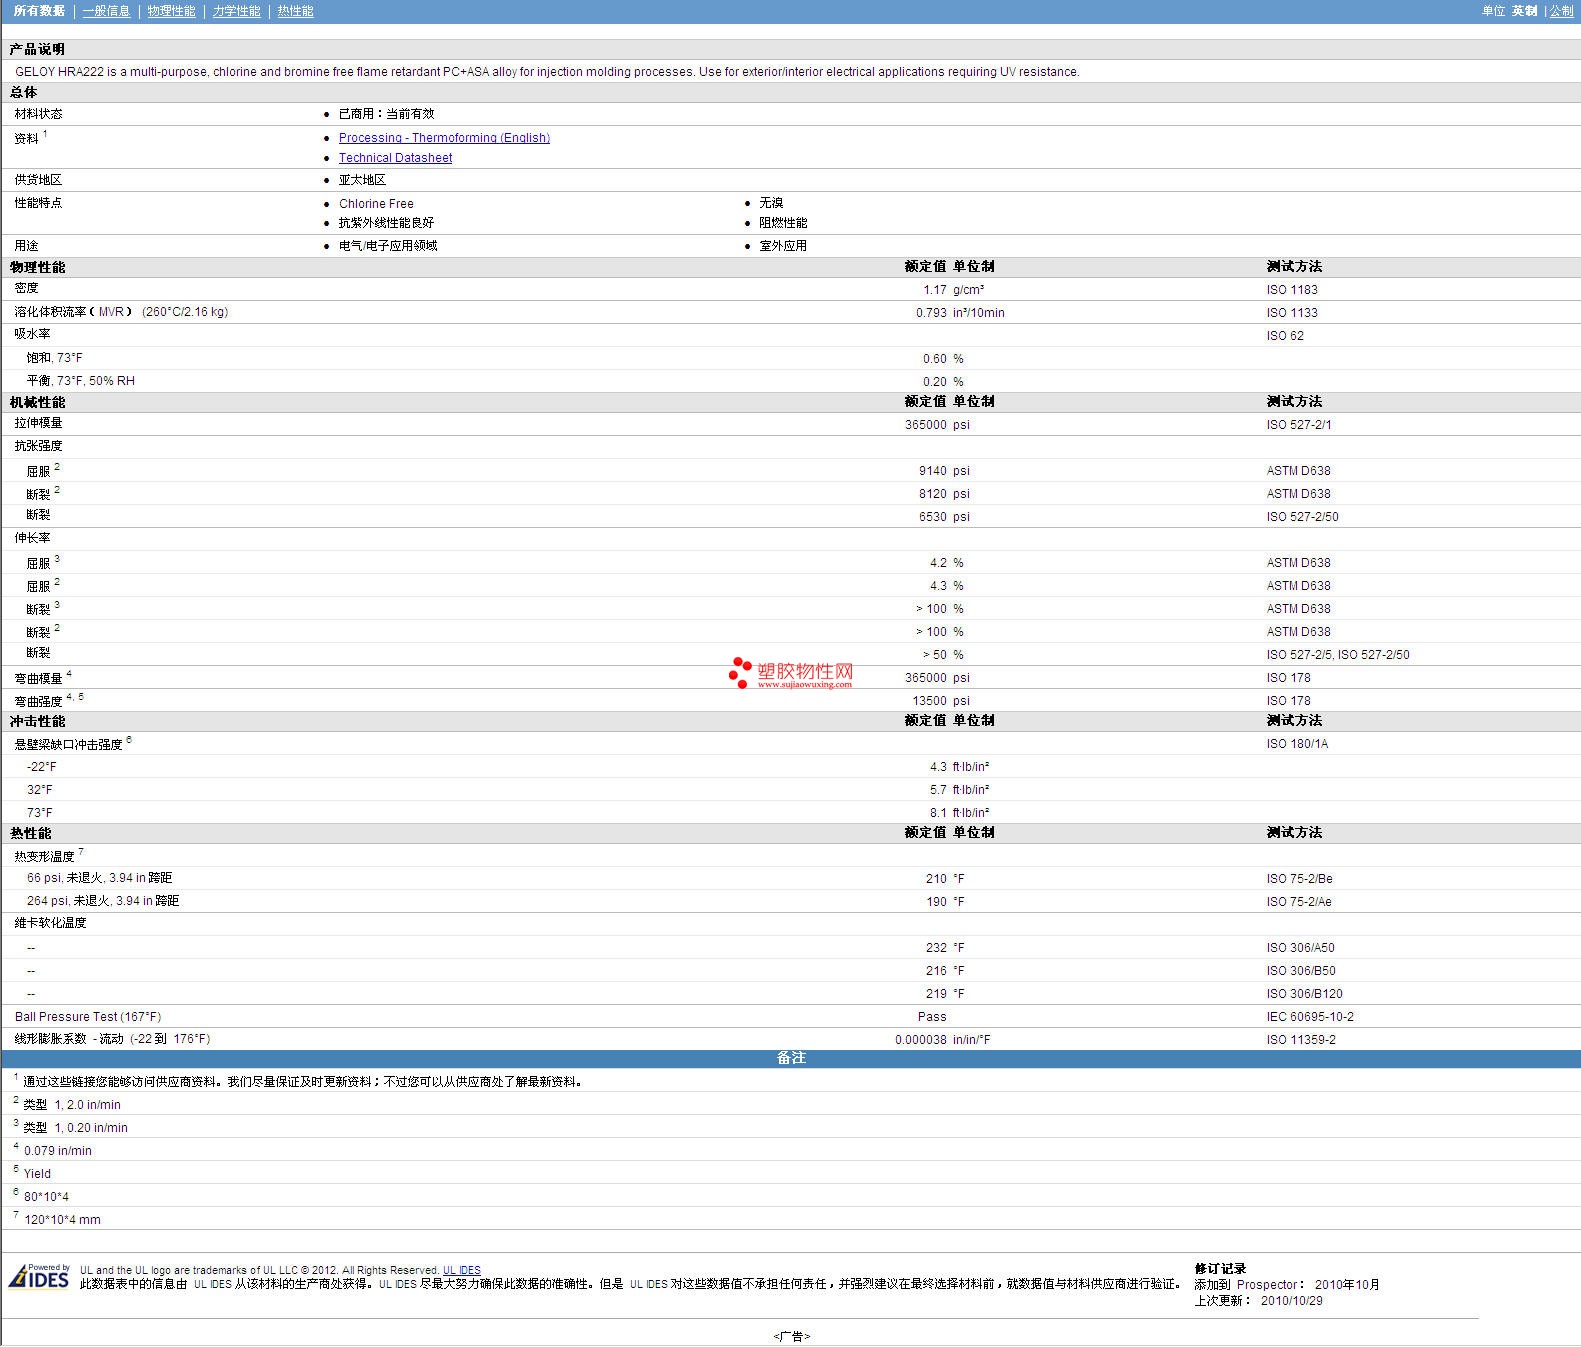The height and width of the screenshot is (1347, 1581).
Task: Click ISO 527-2/5, ISO 527-2/50 method
Action: (x=1338, y=655)
